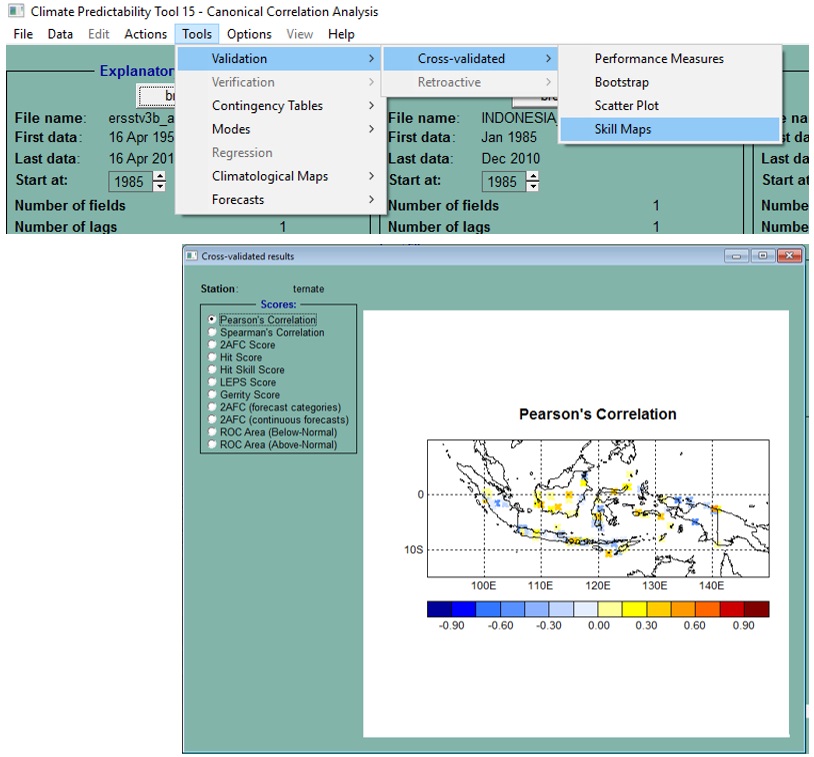814x757 pixels.
Task: Open the Options menu
Action: [249, 34]
